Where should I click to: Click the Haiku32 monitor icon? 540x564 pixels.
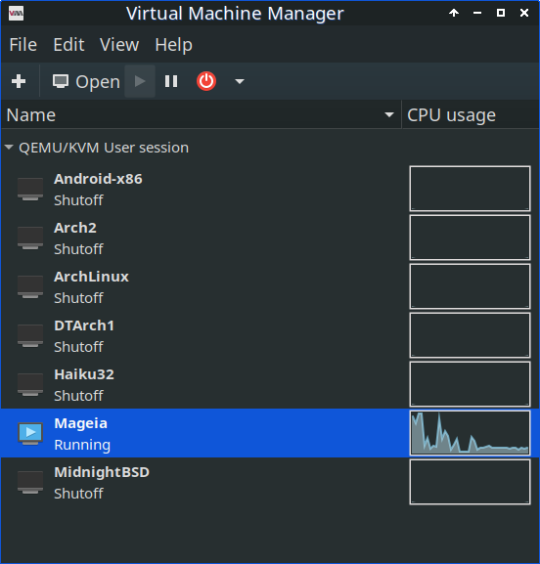point(30,385)
